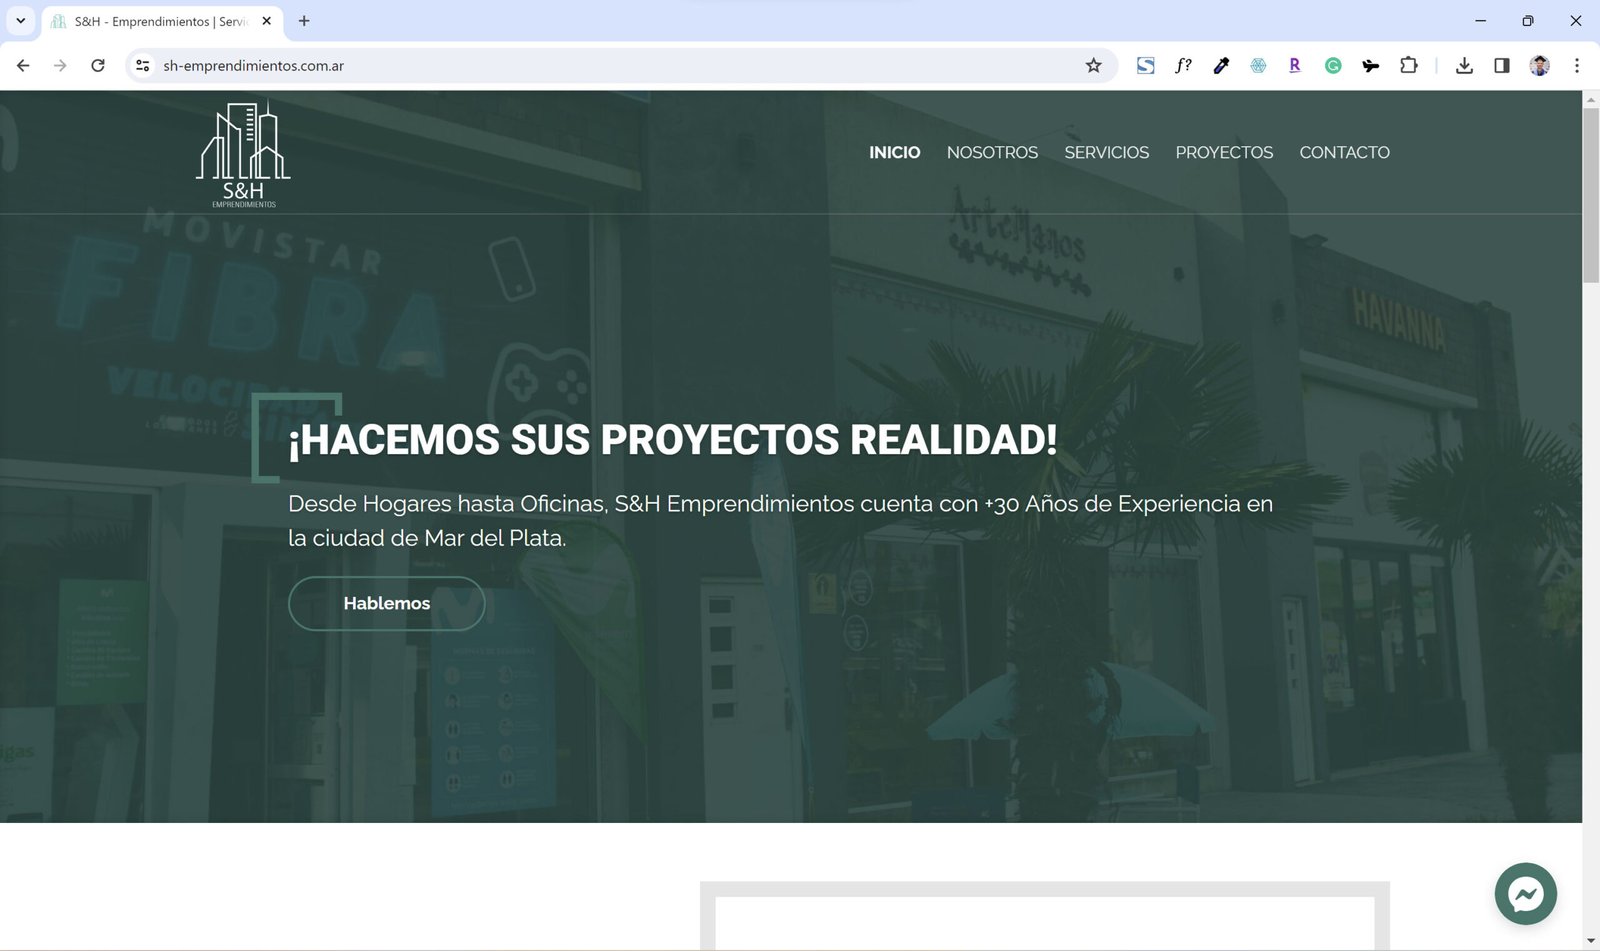Open a new browser tab
This screenshot has width=1600, height=951.
[x=304, y=21]
